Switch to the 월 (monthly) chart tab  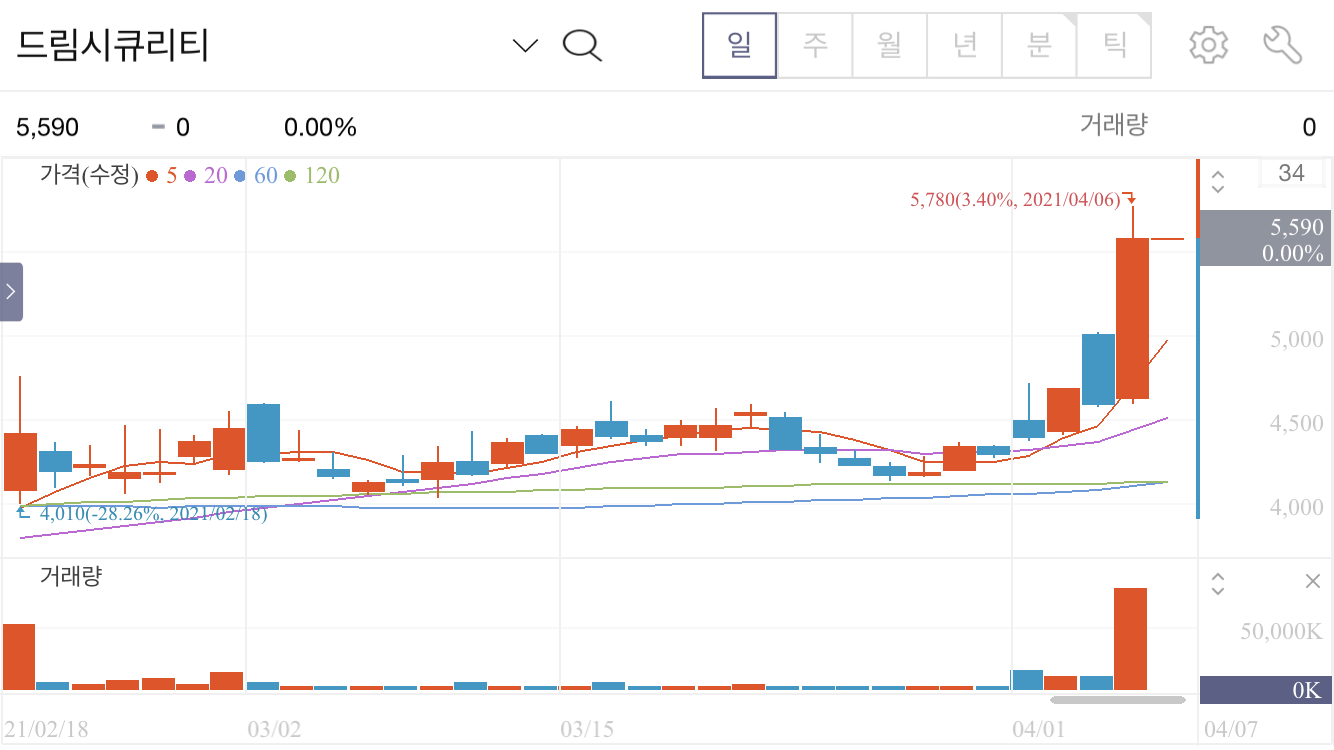pos(890,45)
